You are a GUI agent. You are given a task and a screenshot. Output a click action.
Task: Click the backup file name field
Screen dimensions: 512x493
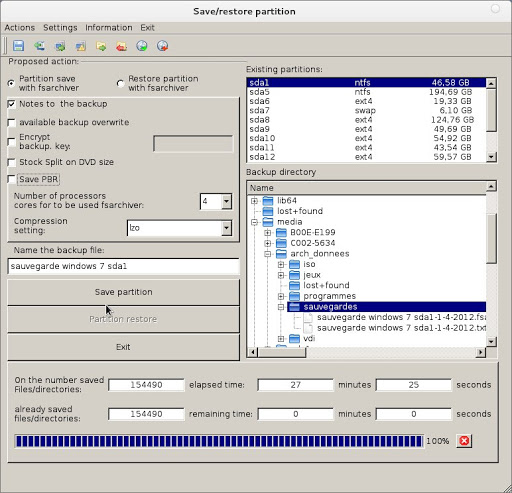pos(123,266)
